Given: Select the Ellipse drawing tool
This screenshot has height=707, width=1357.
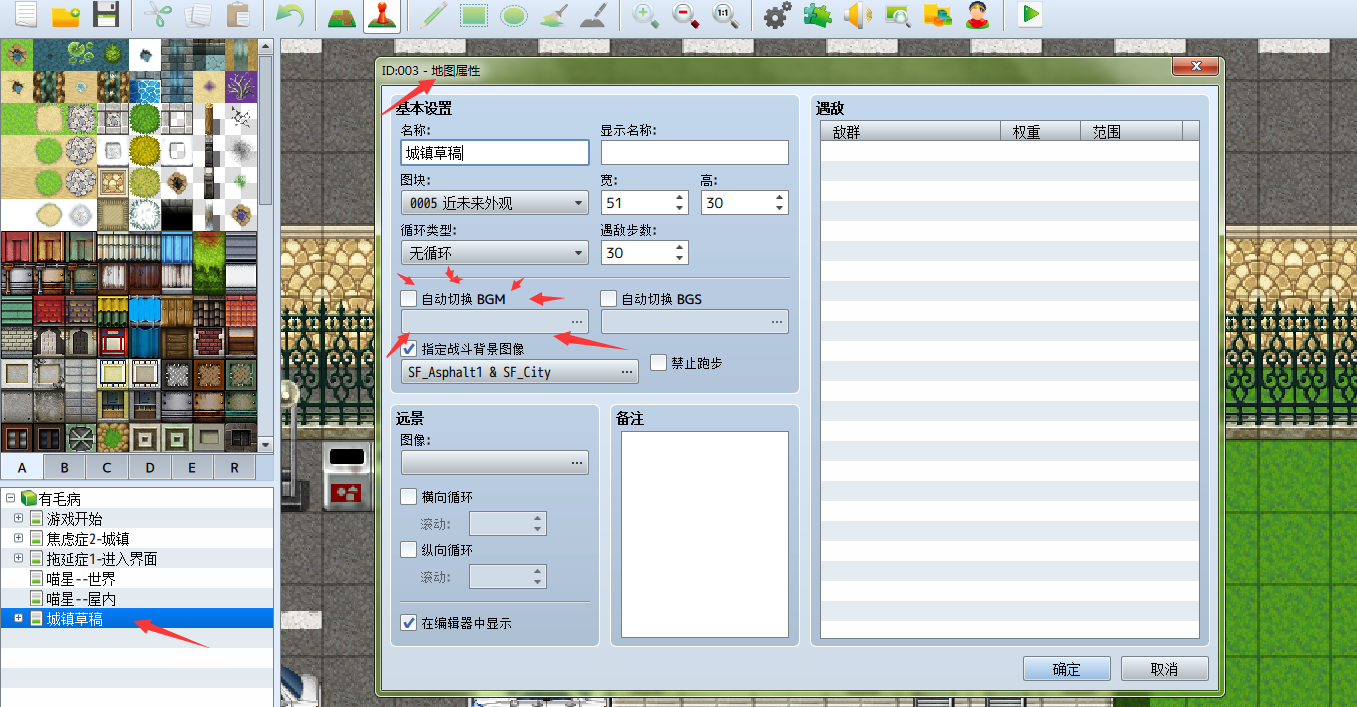Looking at the screenshot, I should pyautogui.click(x=514, y=16).
